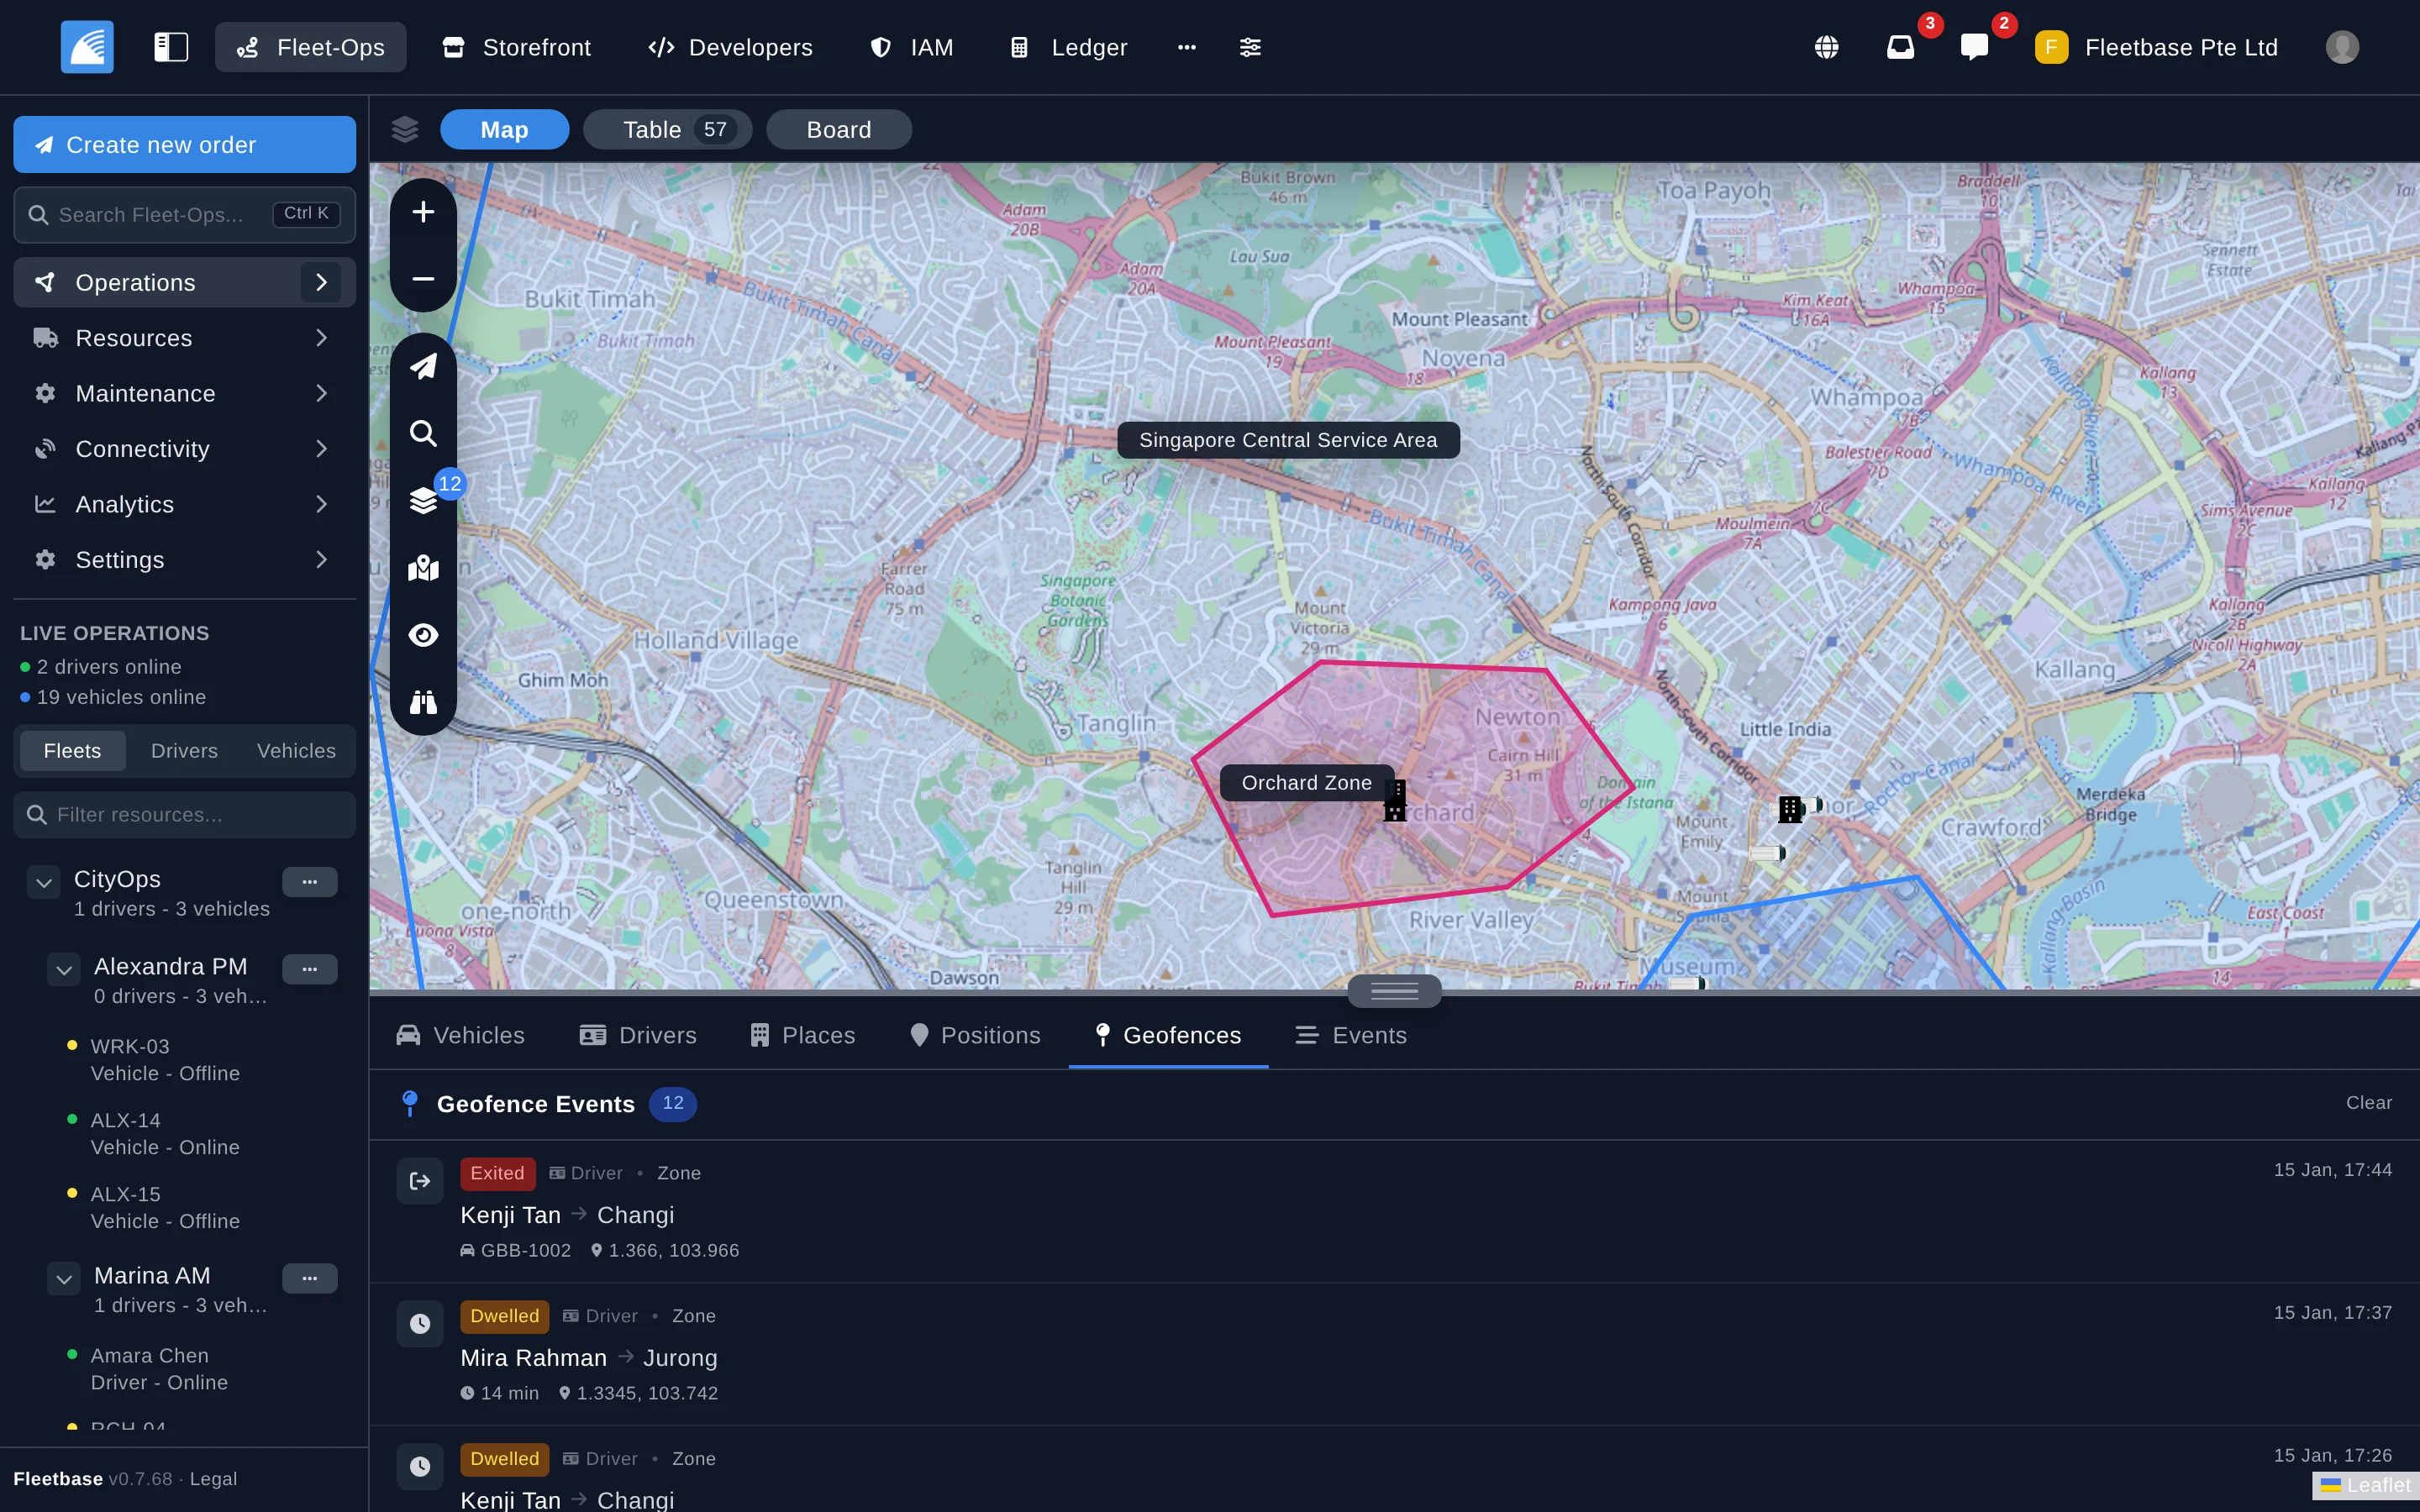The height and width of the screenshot is (1512, 2420).
Task: Click the paper plane map tool
Action: 423,366
